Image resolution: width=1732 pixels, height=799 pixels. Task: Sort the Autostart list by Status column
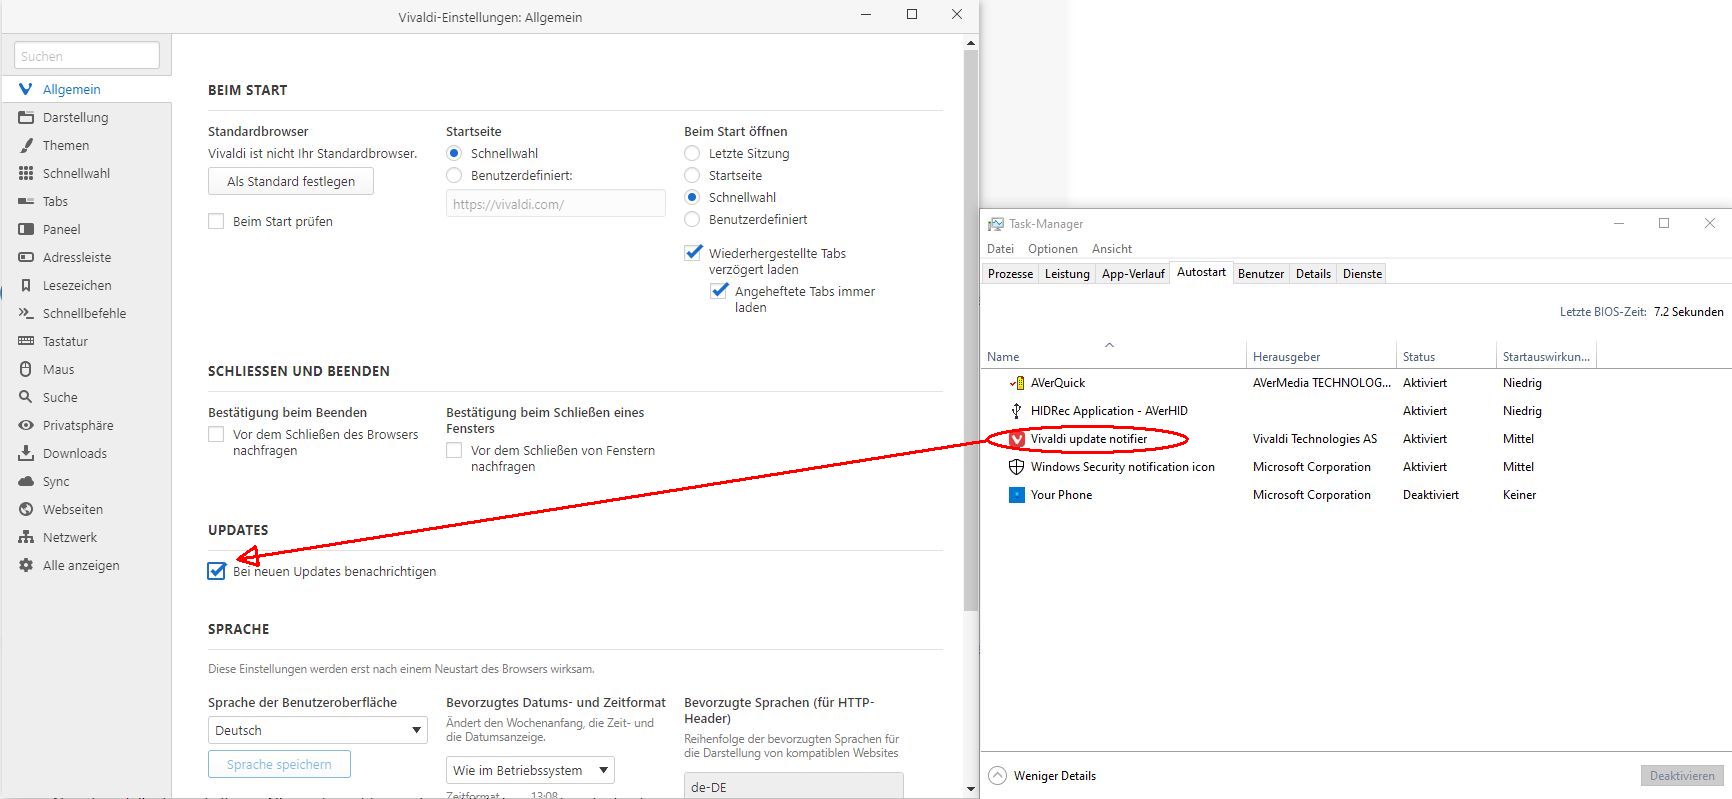coord(1446,356)
